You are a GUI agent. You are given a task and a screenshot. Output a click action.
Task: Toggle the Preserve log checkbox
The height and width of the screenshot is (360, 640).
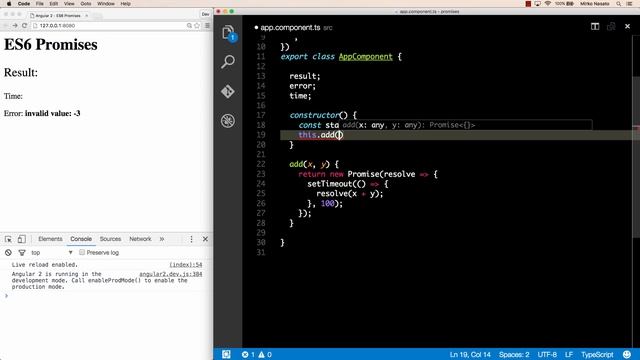(82, 252)
